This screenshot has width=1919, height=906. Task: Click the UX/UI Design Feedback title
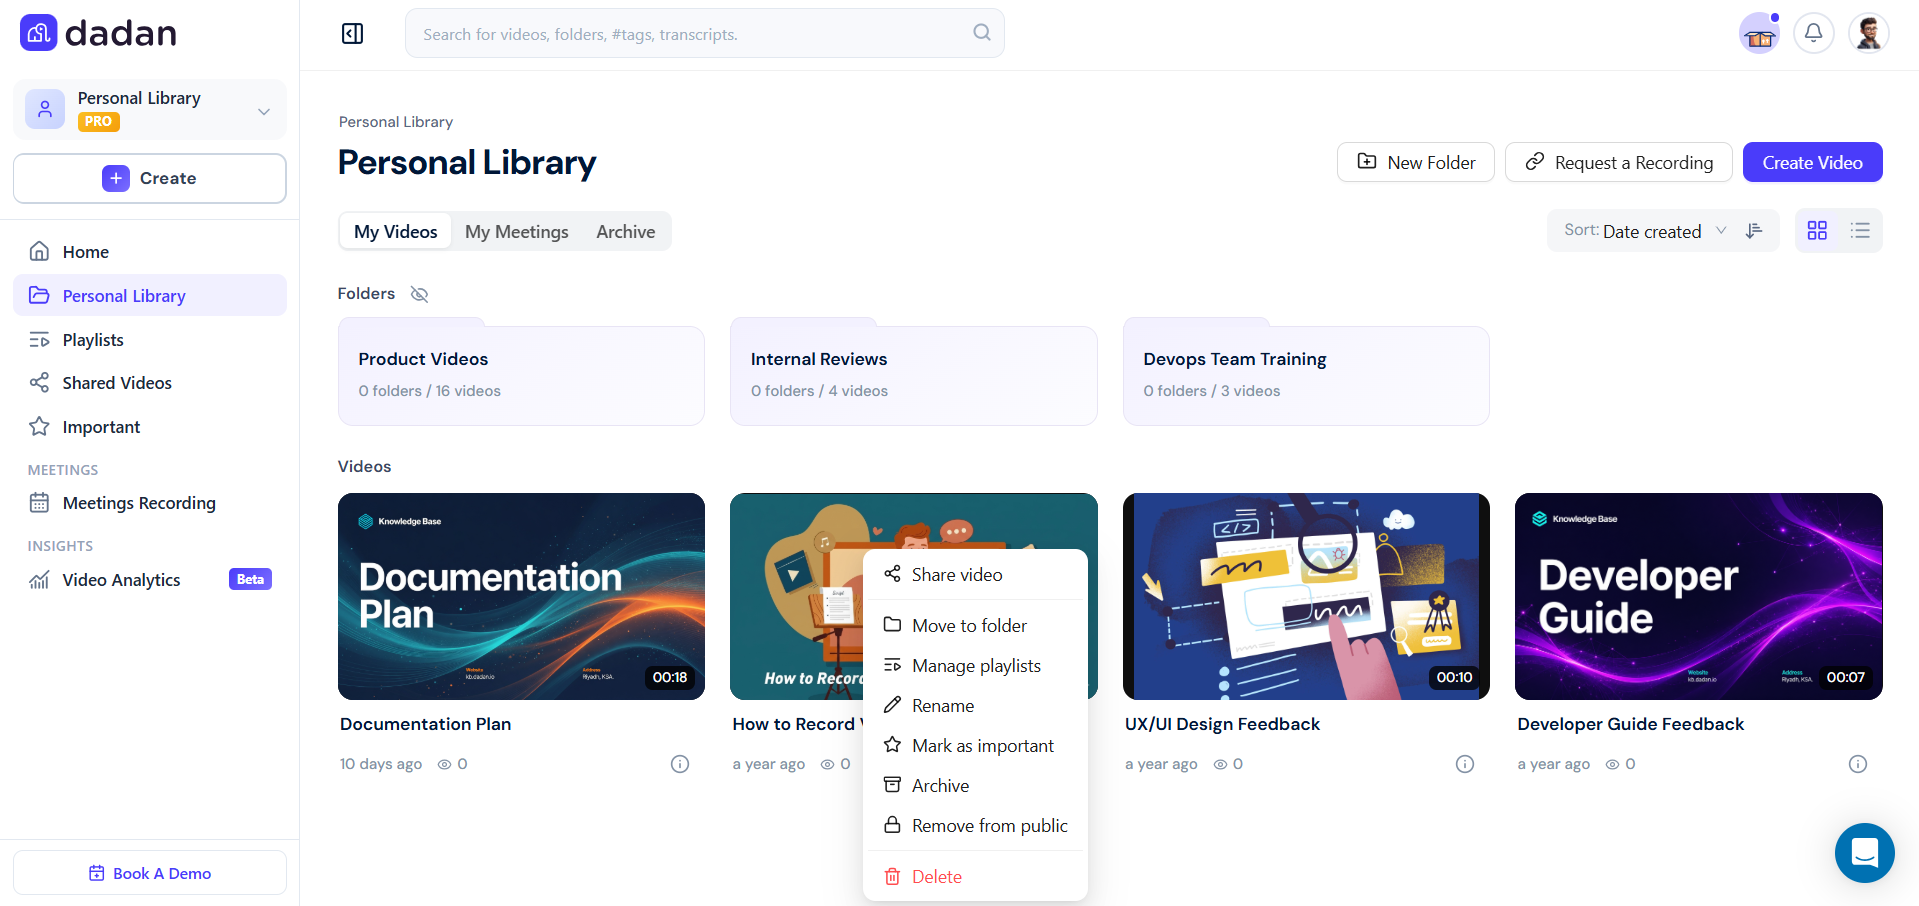pyautogui.click(x=1222, y=724)
